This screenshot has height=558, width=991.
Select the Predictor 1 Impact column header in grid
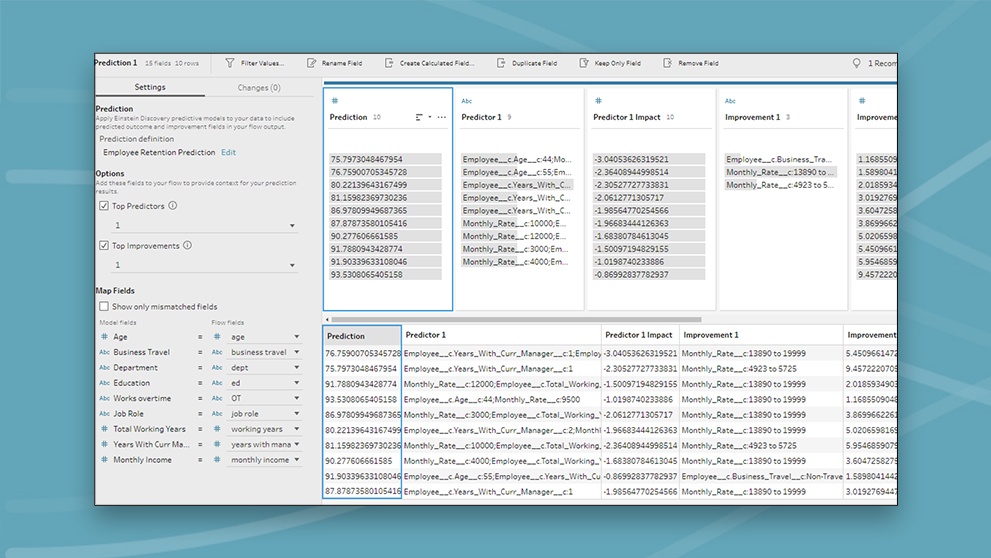click(639, 336)
